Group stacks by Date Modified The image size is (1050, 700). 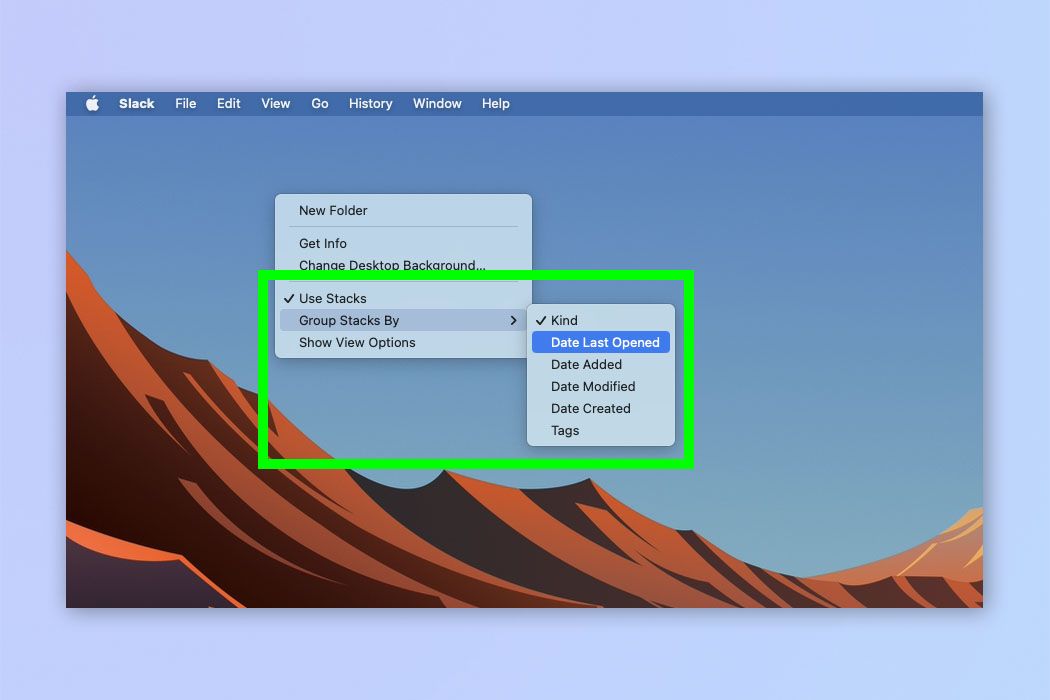click(x=594, y=386)
